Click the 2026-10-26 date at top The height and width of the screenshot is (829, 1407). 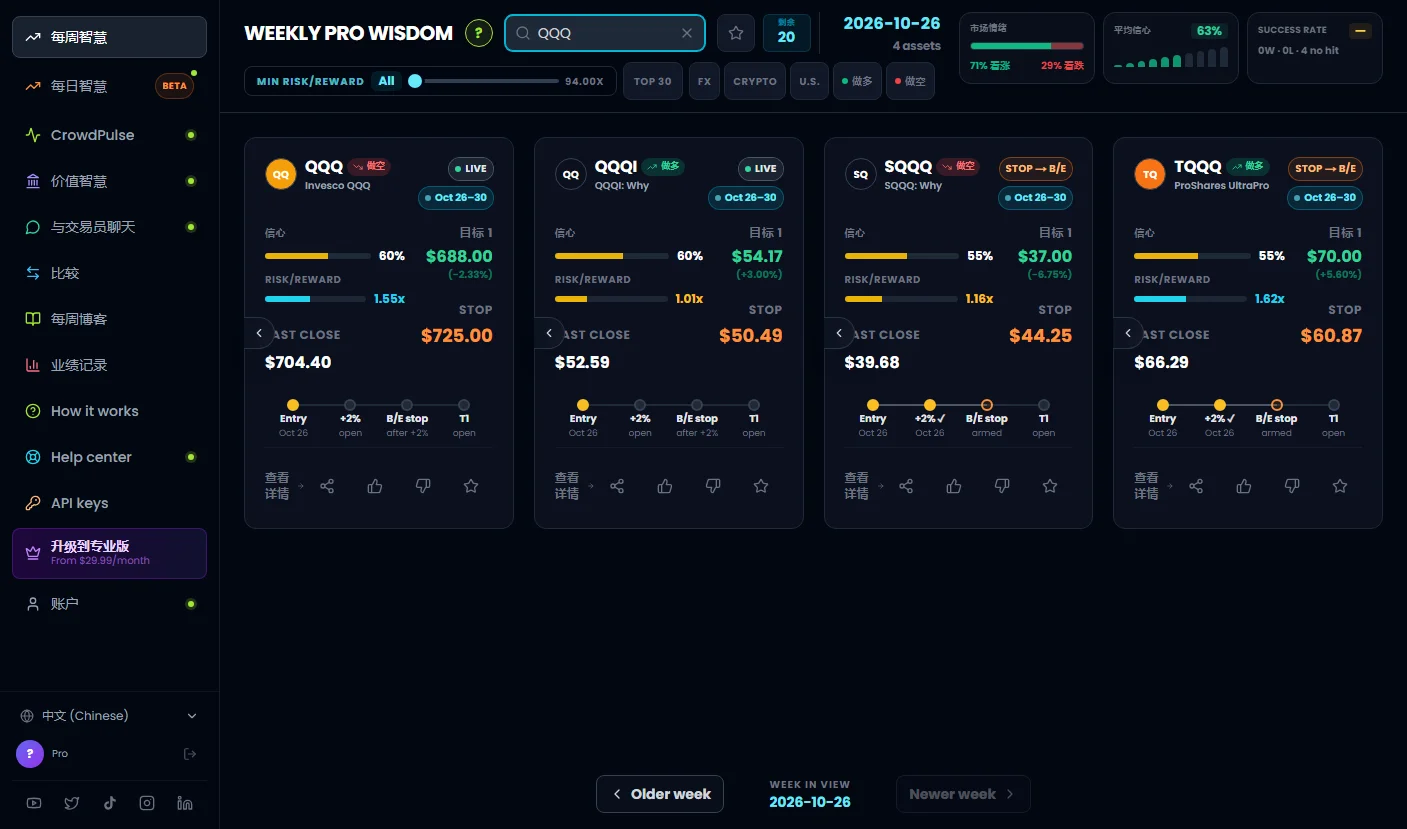[x=892, y=23]
